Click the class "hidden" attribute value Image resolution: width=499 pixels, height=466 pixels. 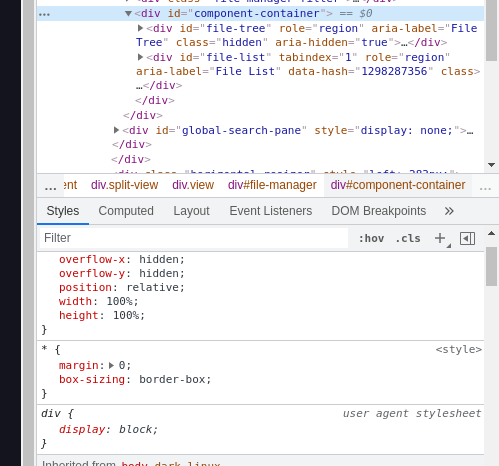tap(242, 43)
